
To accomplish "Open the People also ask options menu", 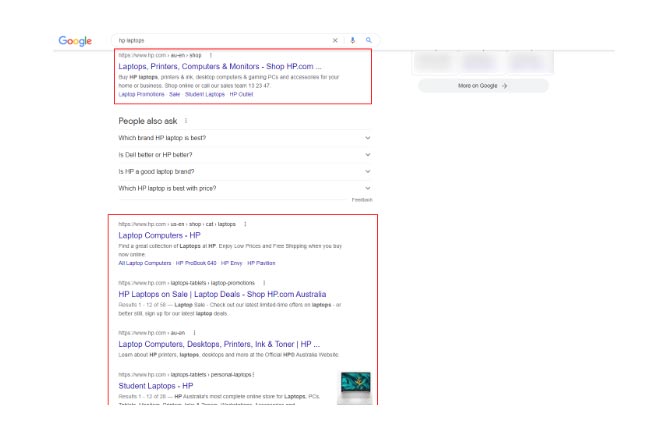I will point(186,121).
